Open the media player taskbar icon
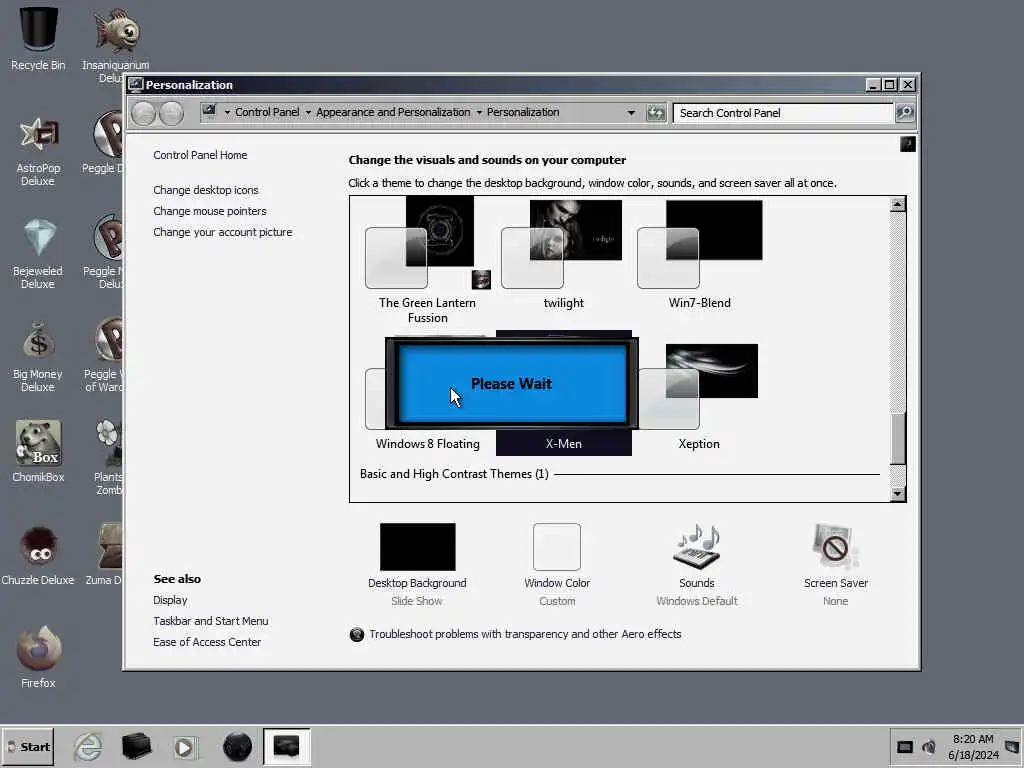 click(184, 747)
